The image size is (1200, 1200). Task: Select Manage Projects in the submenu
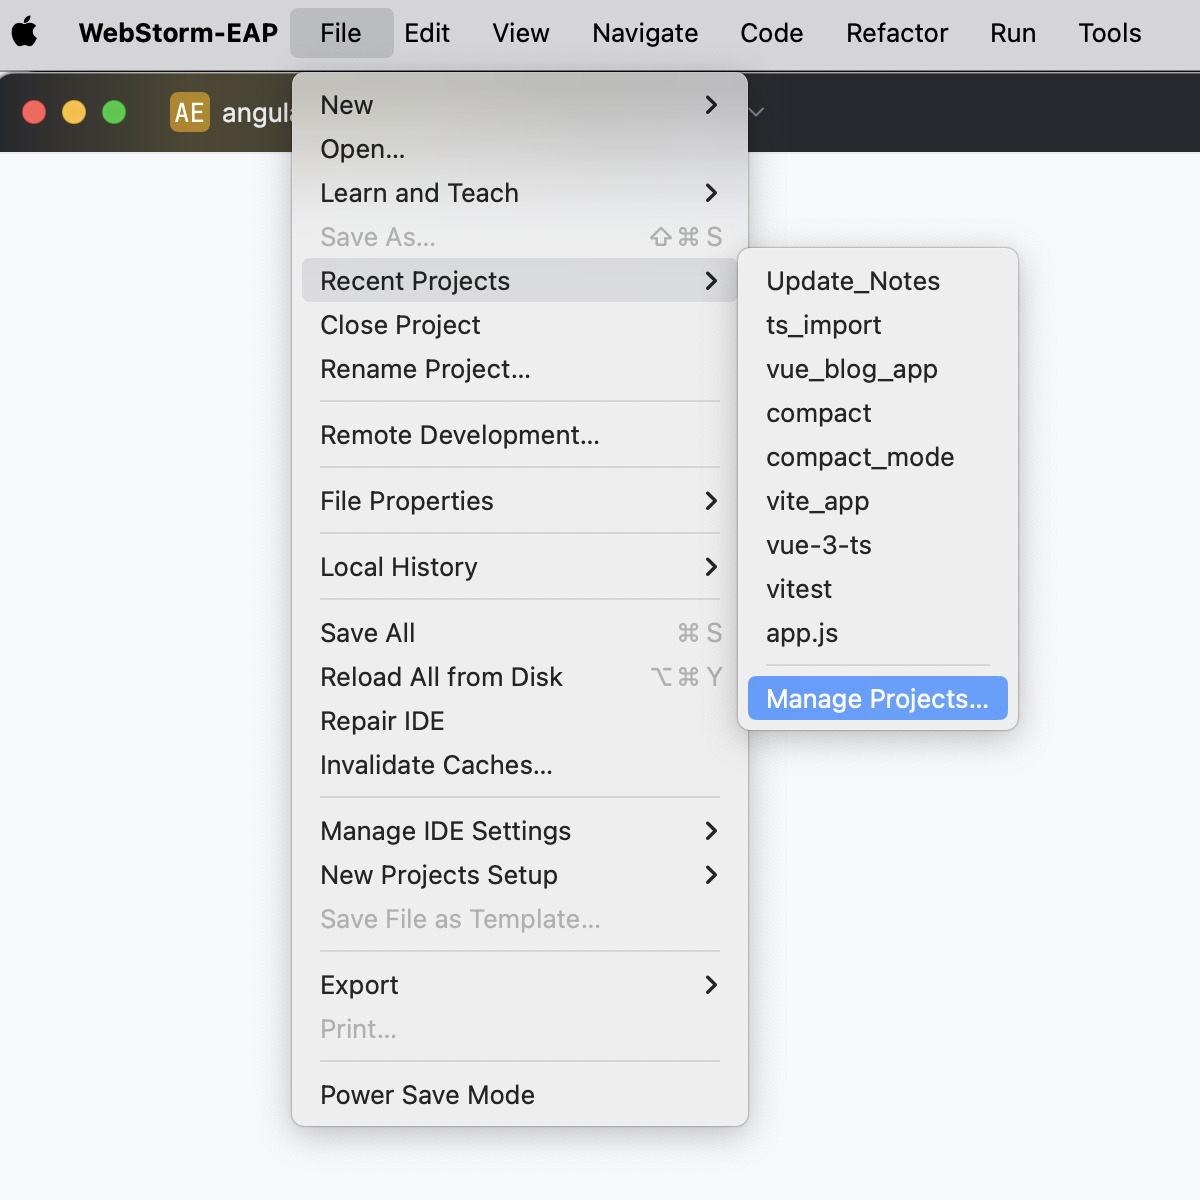876,698
